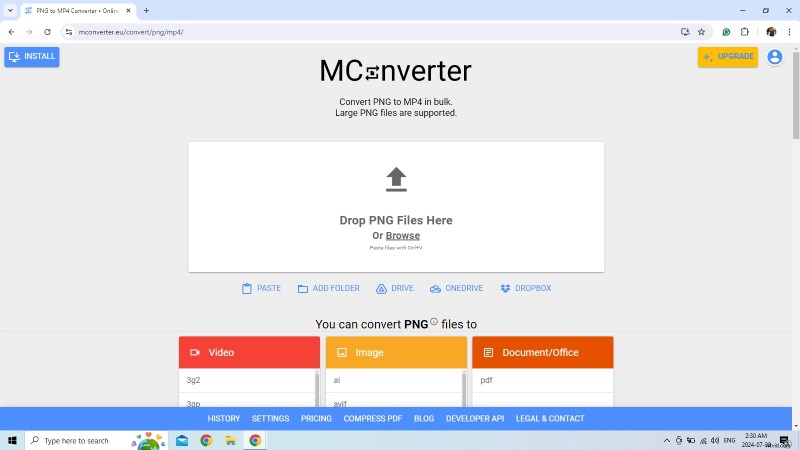Import from ONEDRIVE

coord(456,288)
